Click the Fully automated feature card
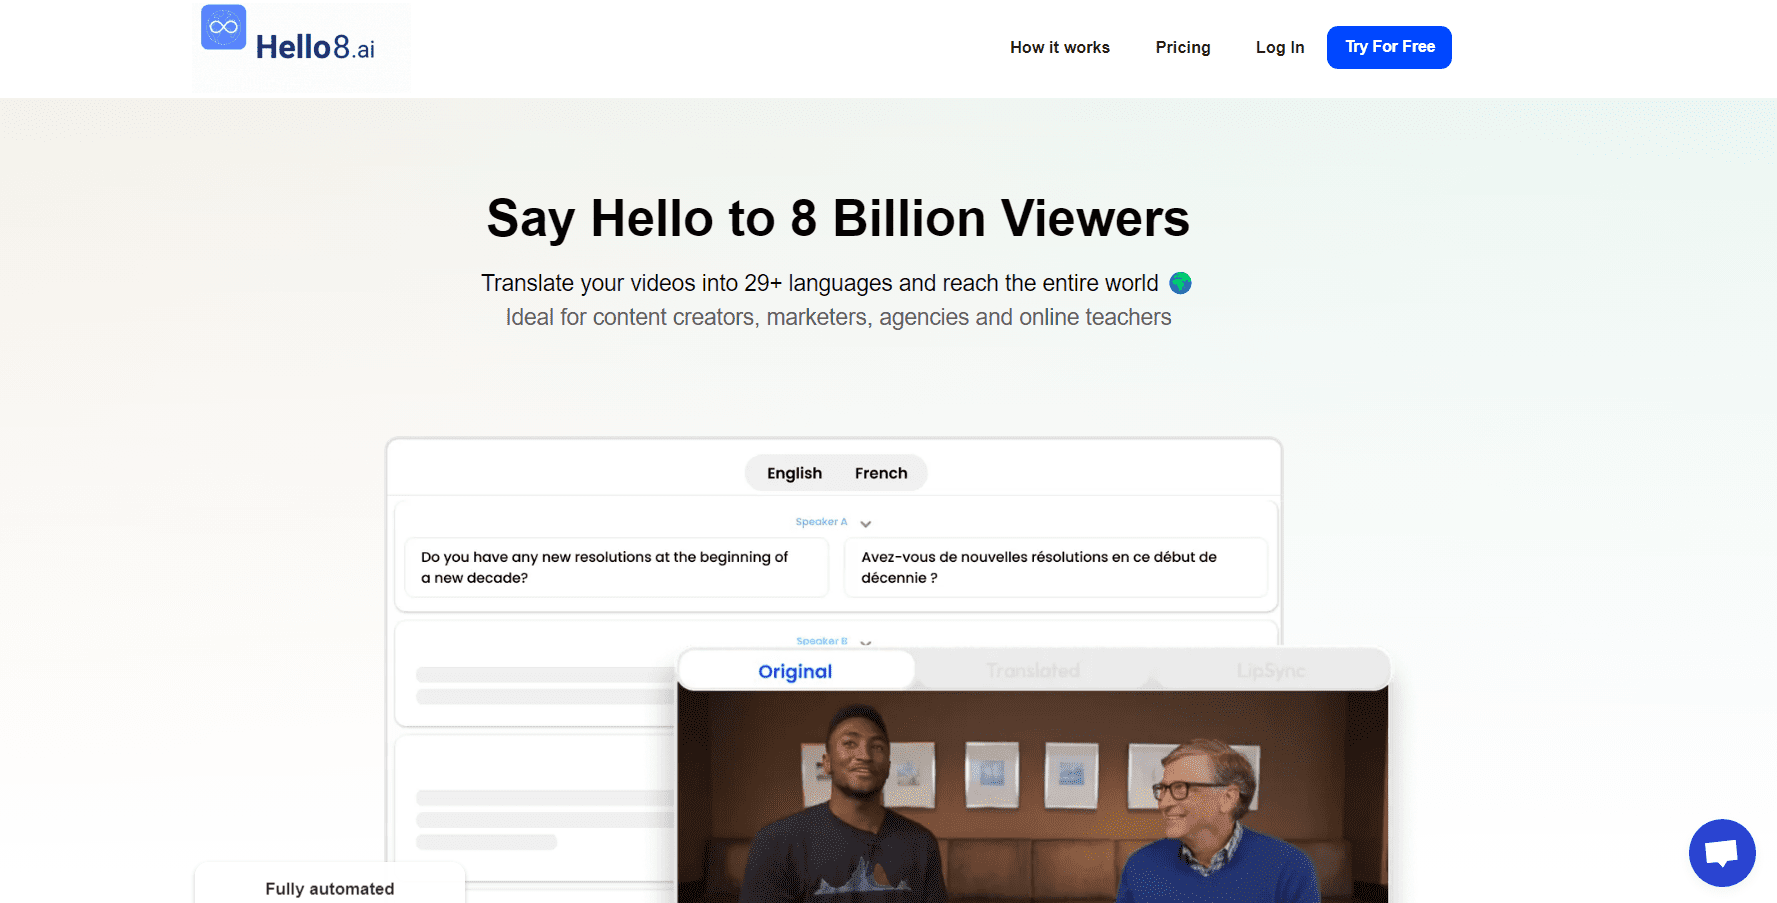 tap(329, 887)
